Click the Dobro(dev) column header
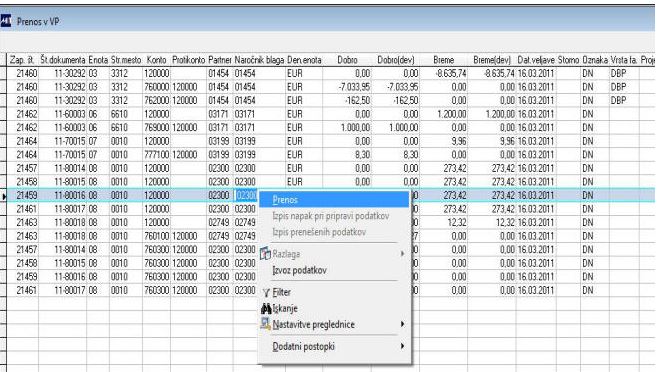The height and width of the screenshot is (372, 657). 396,60
